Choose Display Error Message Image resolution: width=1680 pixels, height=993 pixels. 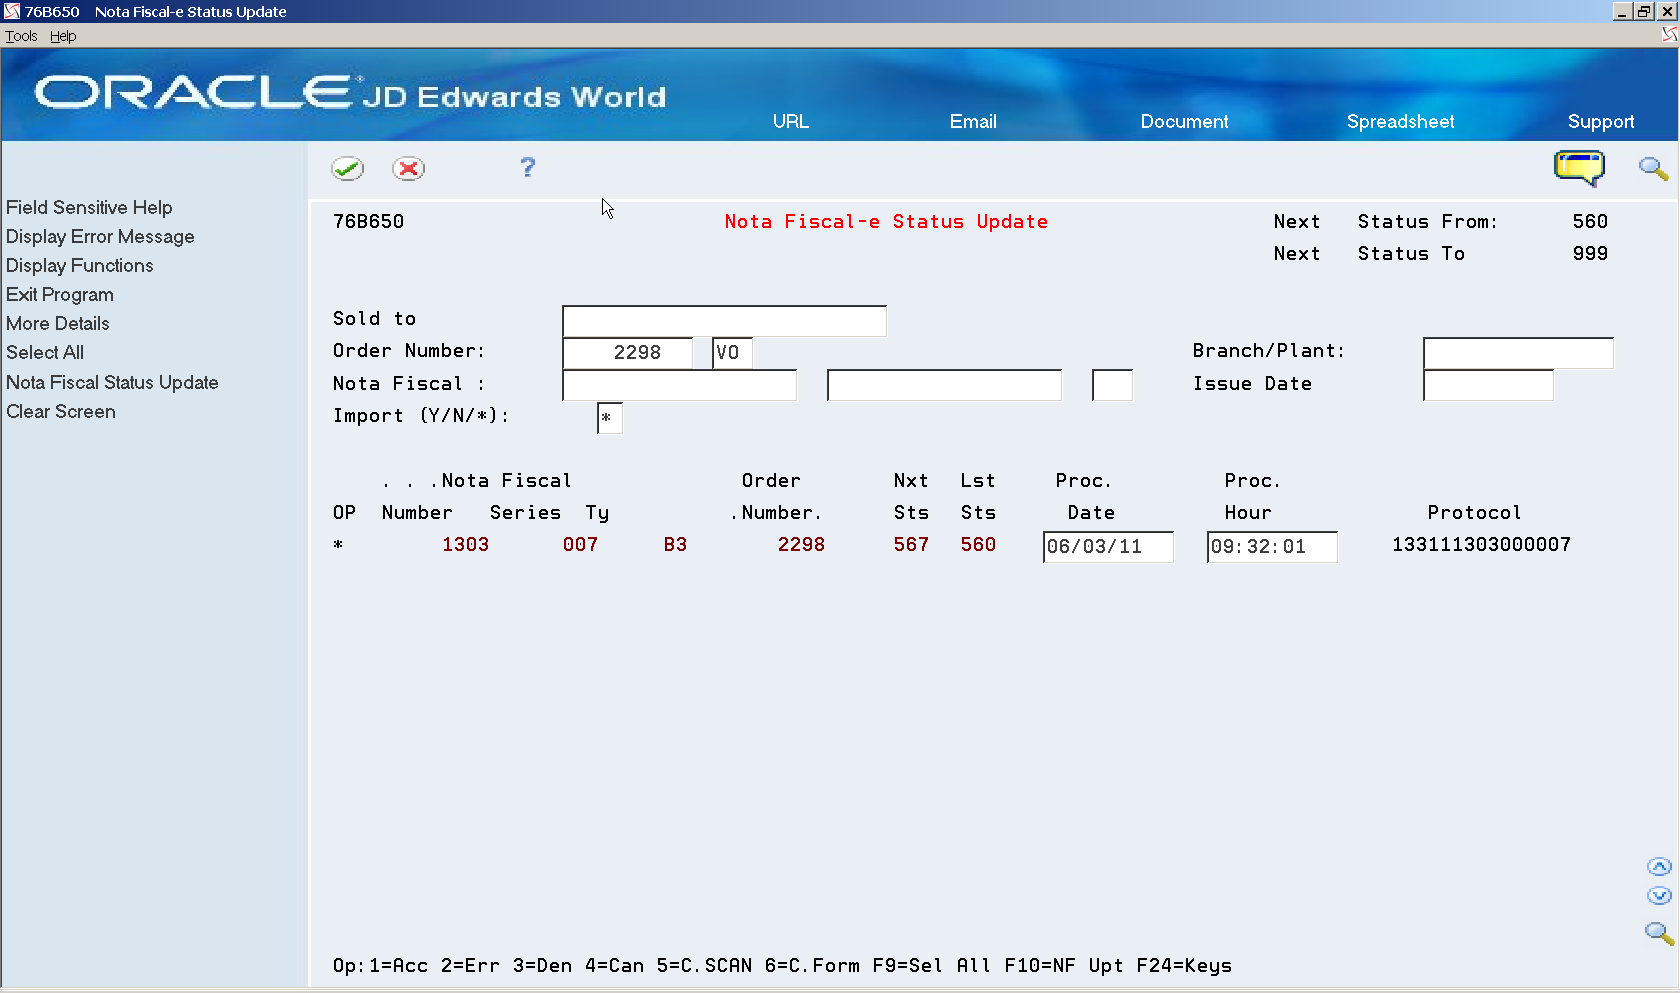(100, 236)
